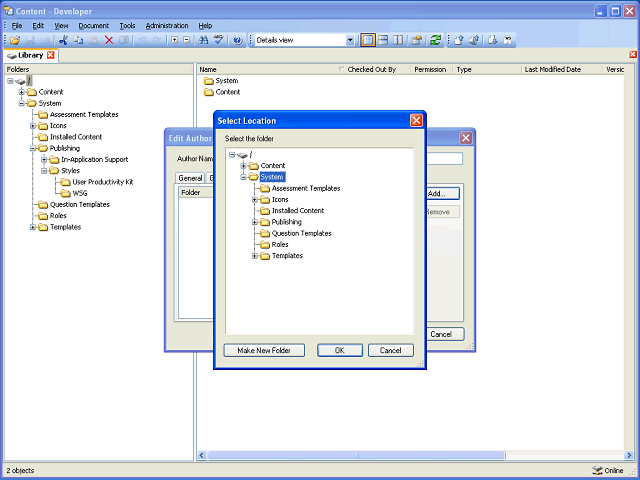Image resolution: width=640 pixels, height=480 pixels.
Task: Expand Icons in Select Location tree
Action: pyautogui.click(x=255, y=200)
